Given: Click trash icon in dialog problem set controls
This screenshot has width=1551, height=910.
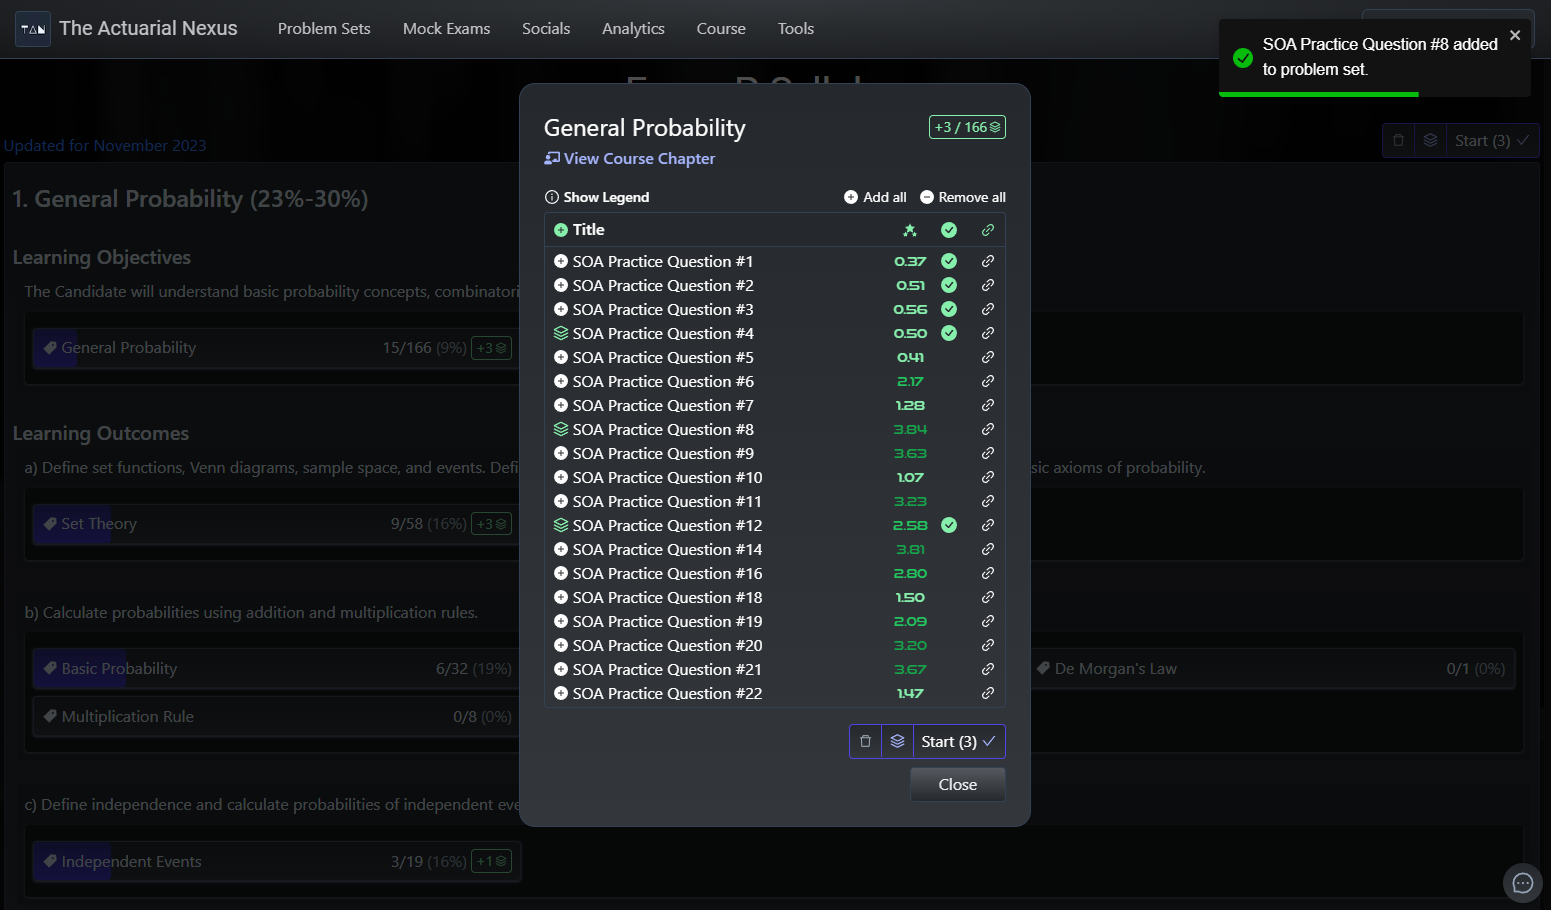Looking at the screenshot, I should pyautogui.click(x=866, y=741).
